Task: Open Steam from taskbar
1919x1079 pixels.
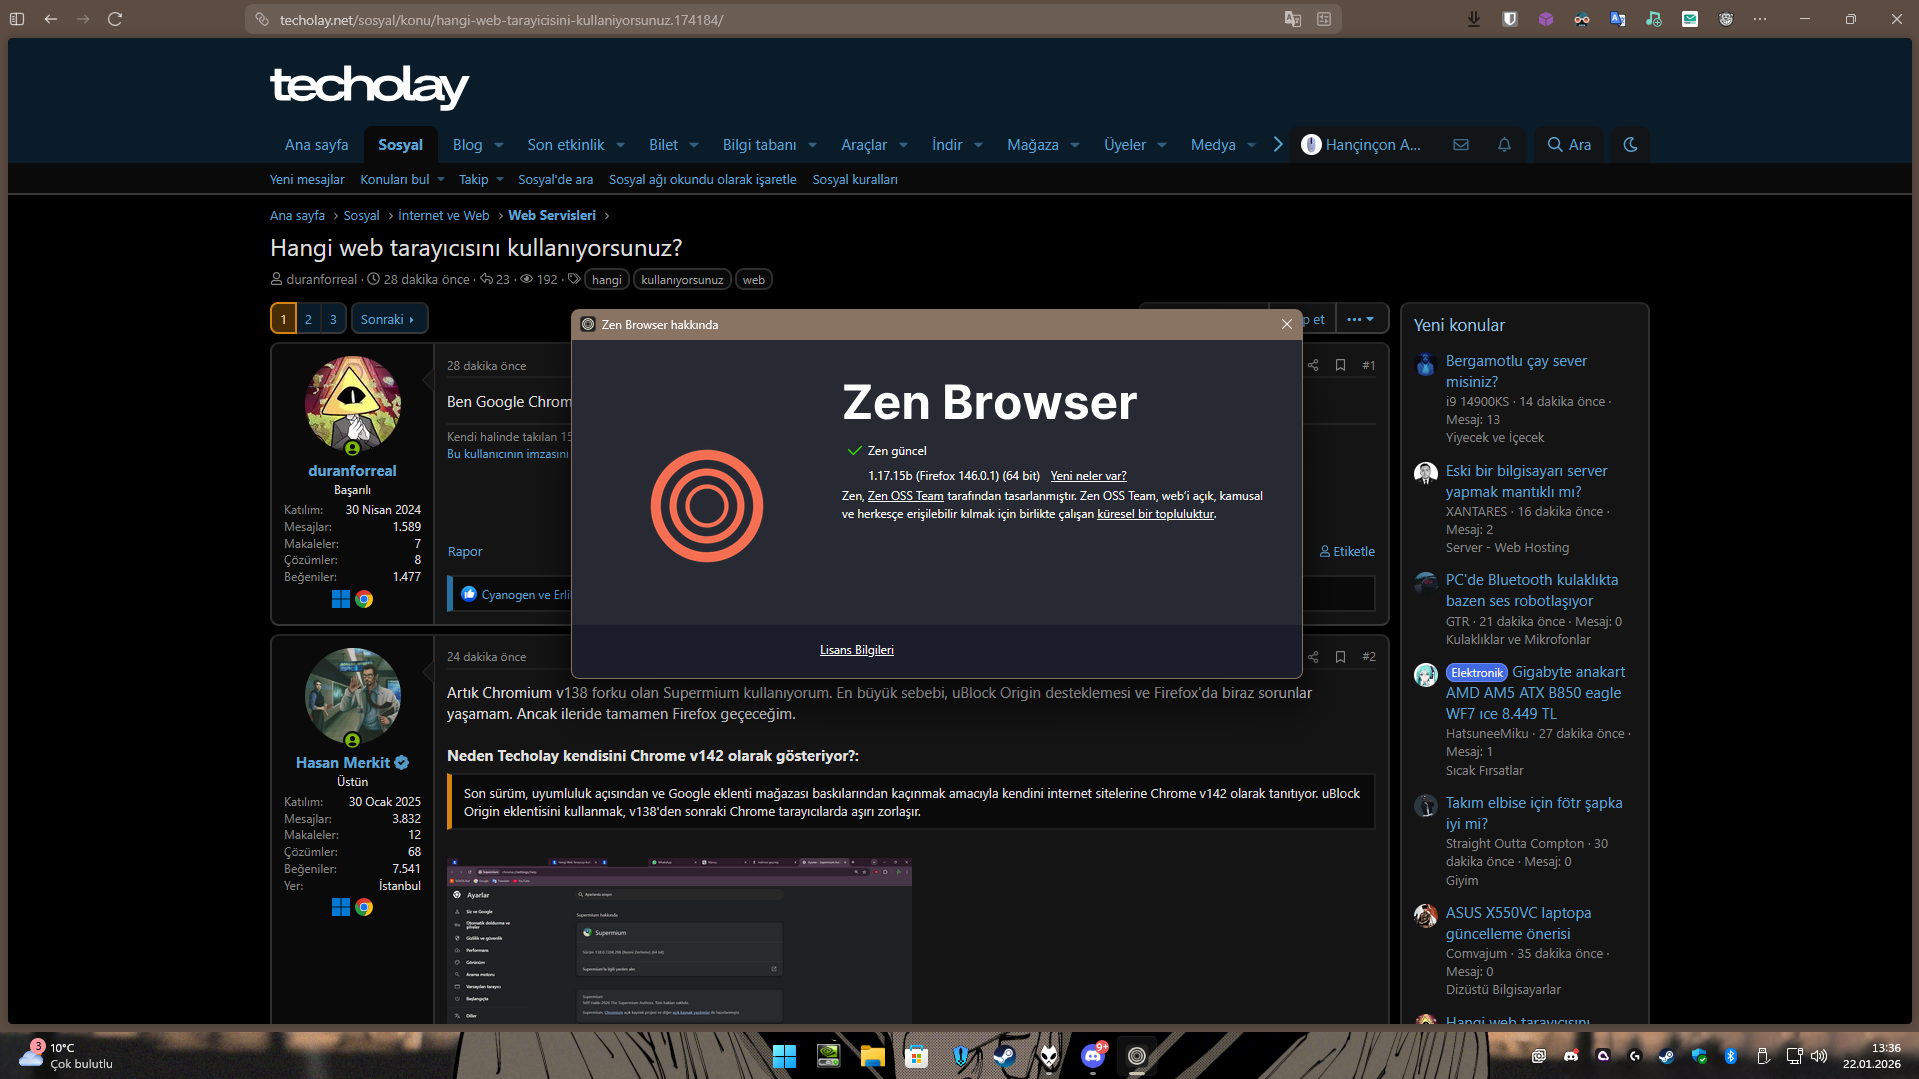Action: click(1004, 1056)
